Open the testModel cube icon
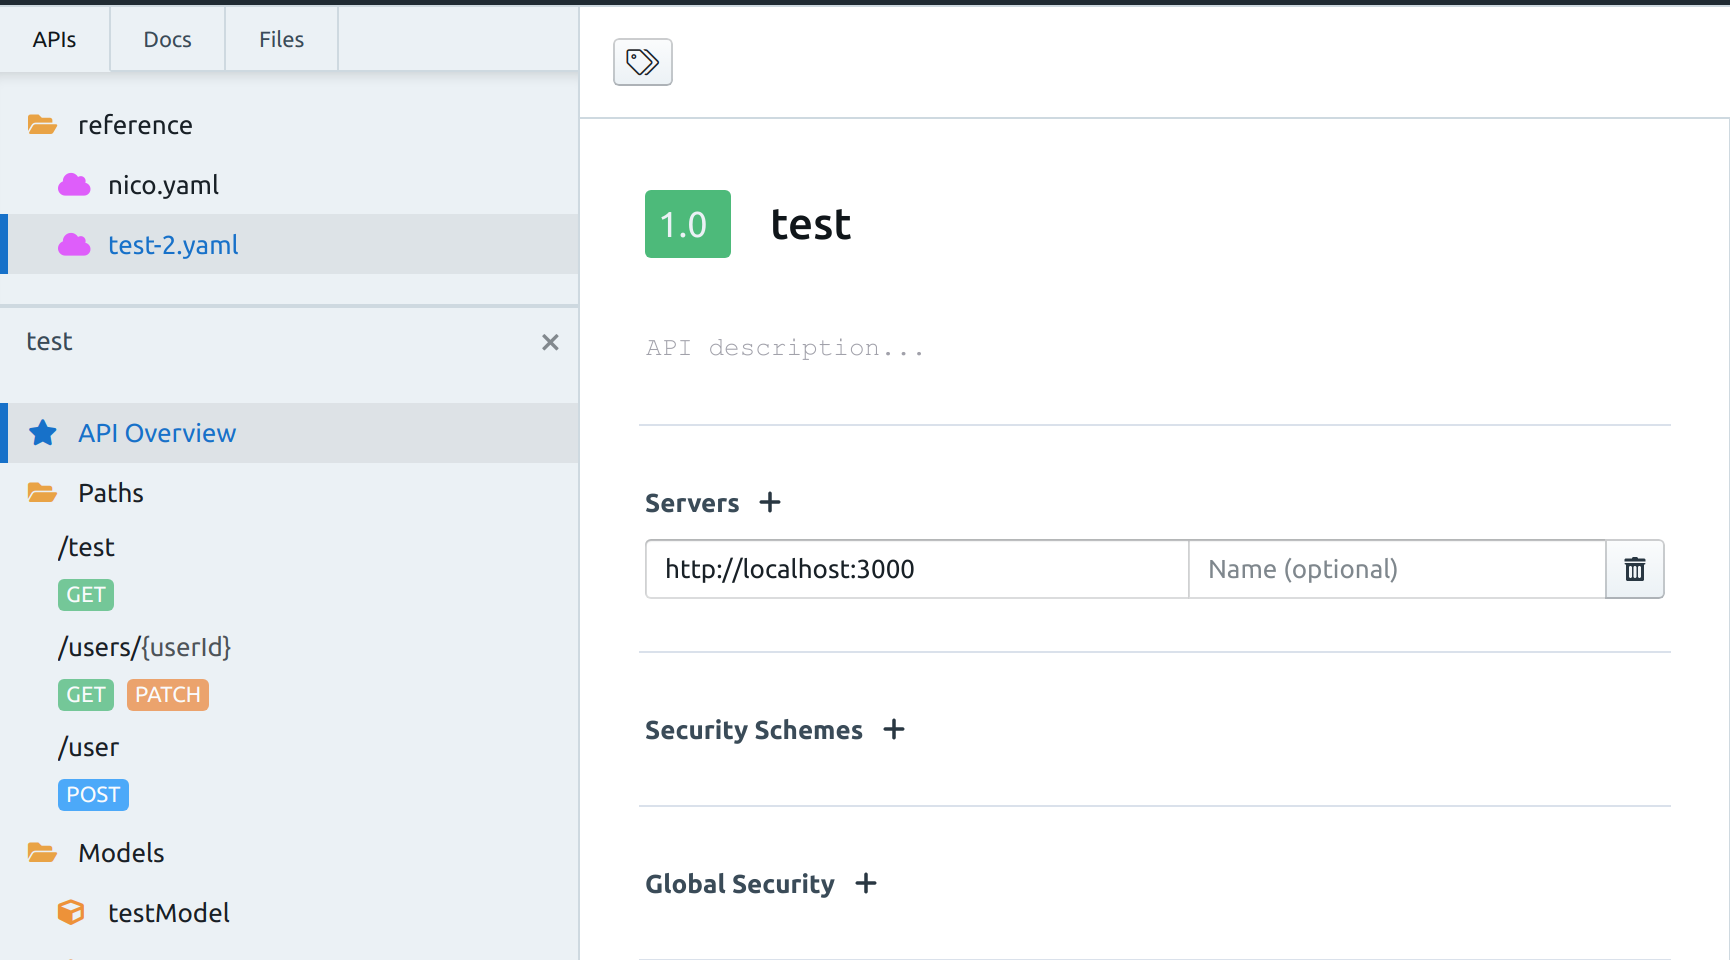This screenshot has width=1730, height=960. pos(71,912)
